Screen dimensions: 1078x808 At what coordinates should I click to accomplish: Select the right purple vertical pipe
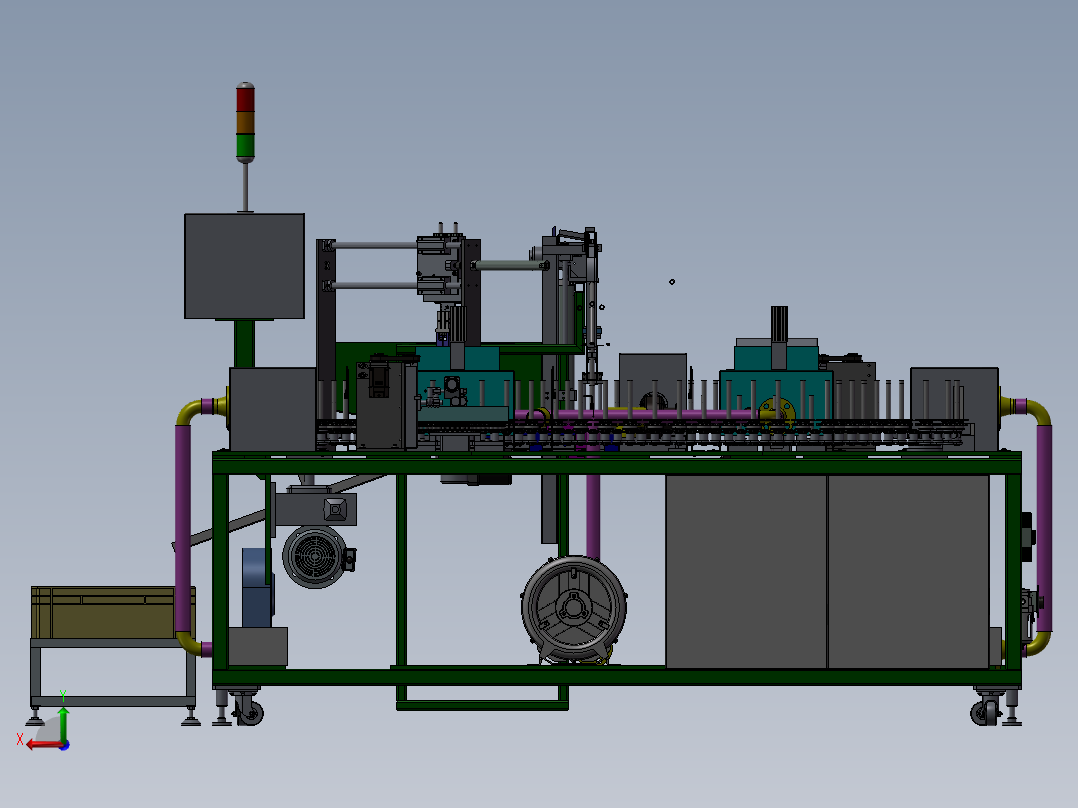[x=1044, y=528]
